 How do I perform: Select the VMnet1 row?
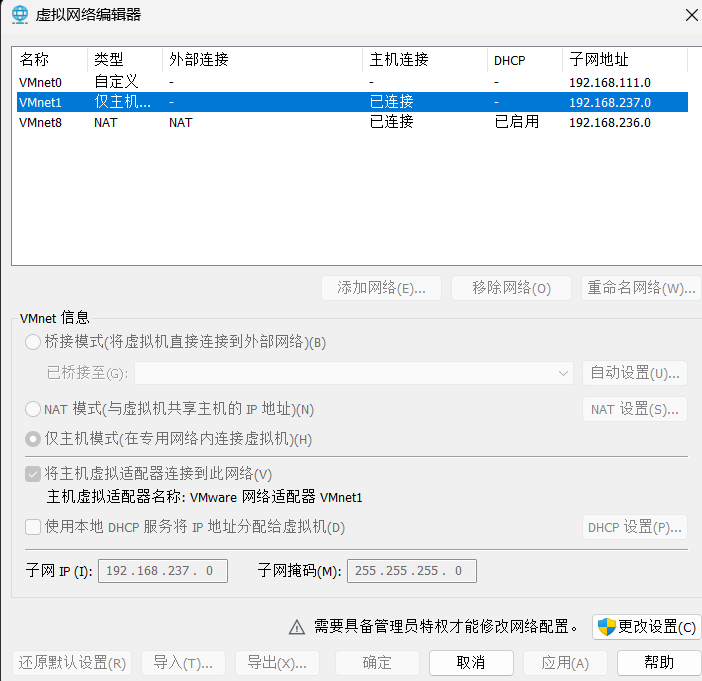[x=352, y=102]
